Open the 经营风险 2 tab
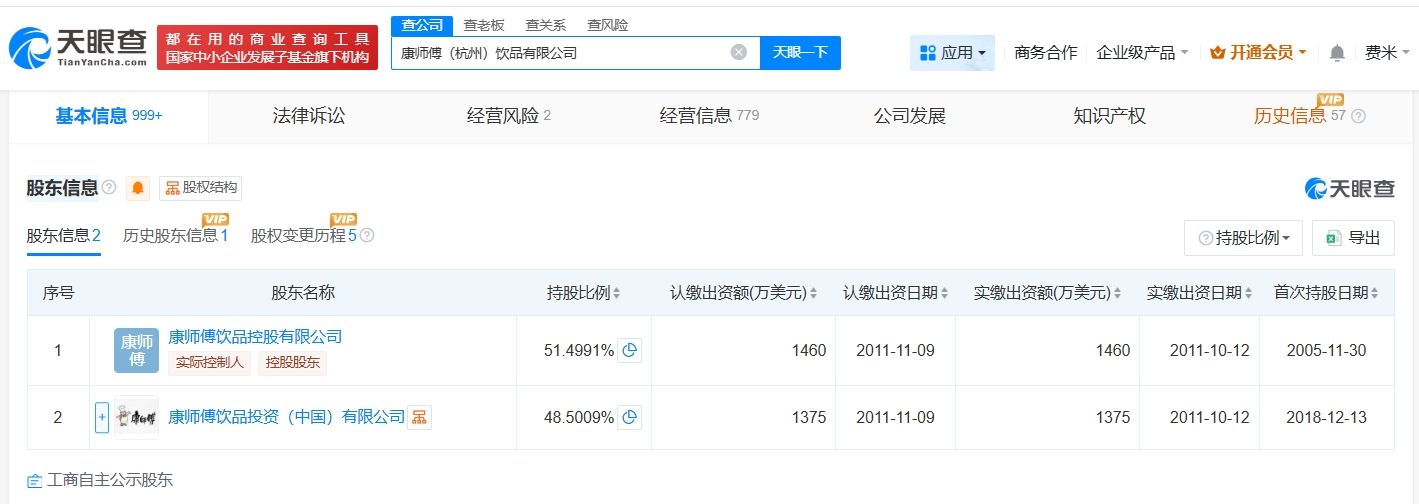 pyautogui.click(x=509, y=116)
